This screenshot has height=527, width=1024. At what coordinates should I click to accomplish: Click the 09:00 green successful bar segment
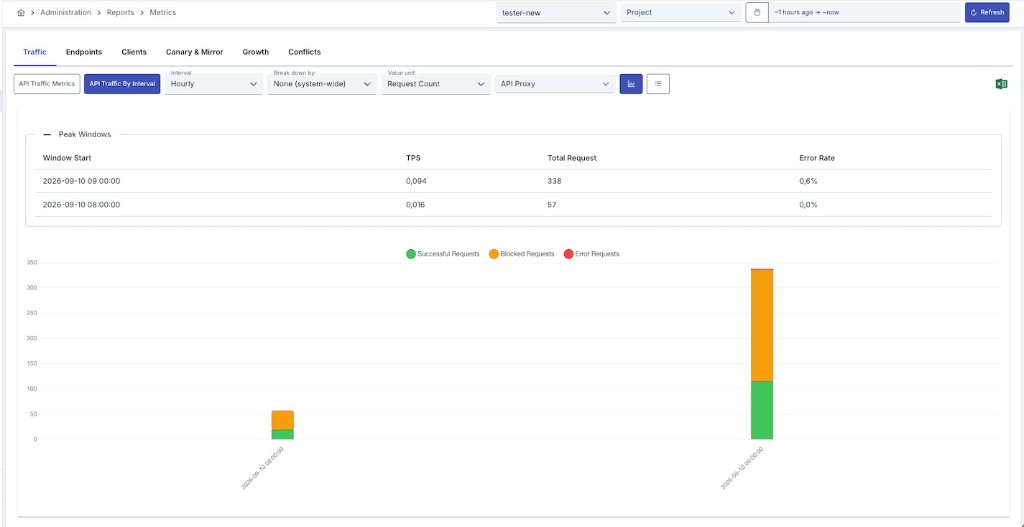click(x=762, y=410)
